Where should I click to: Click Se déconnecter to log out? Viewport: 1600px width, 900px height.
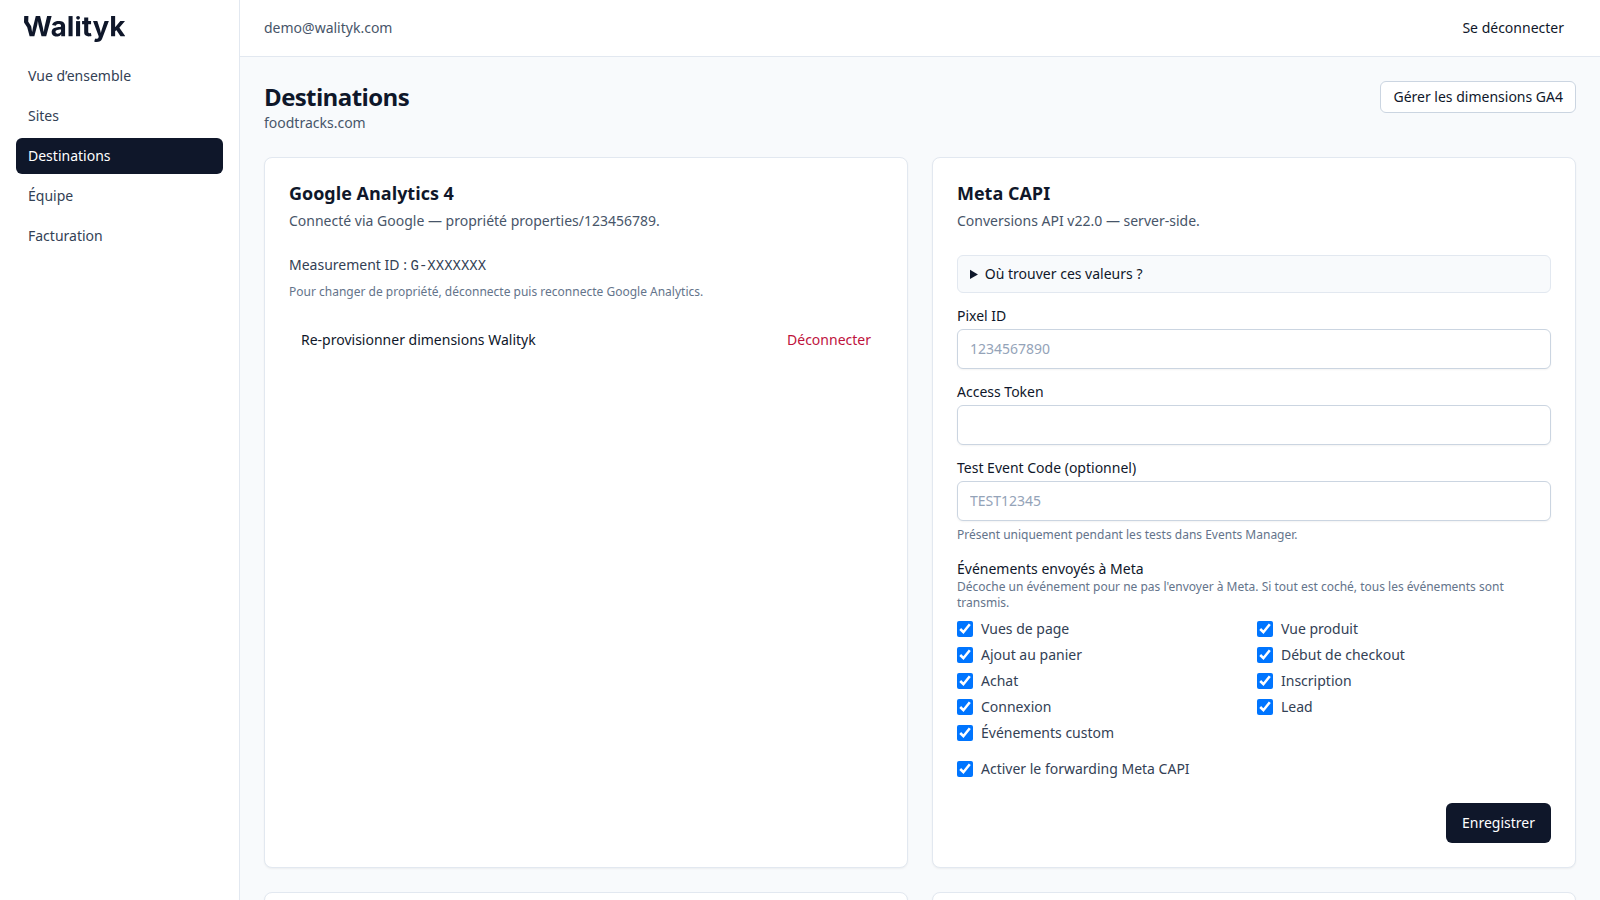click(x=1512, y=28)
